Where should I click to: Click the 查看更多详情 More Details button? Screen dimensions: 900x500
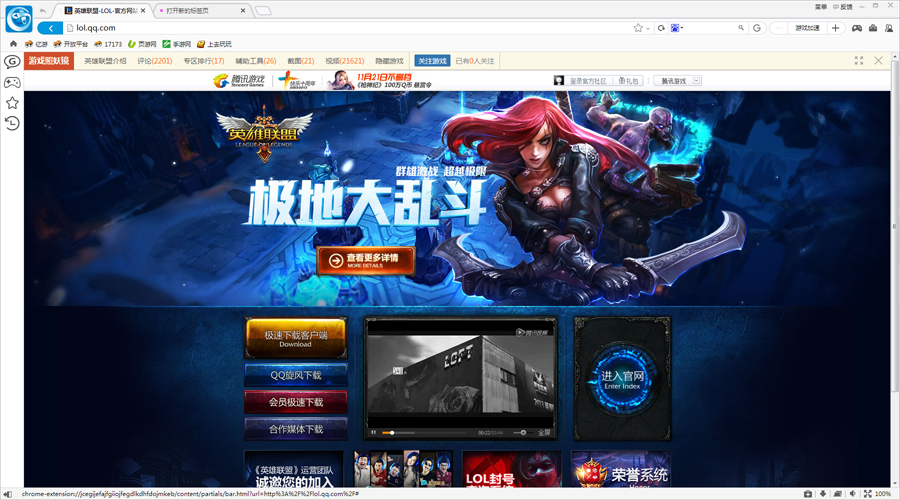(365, 260)
